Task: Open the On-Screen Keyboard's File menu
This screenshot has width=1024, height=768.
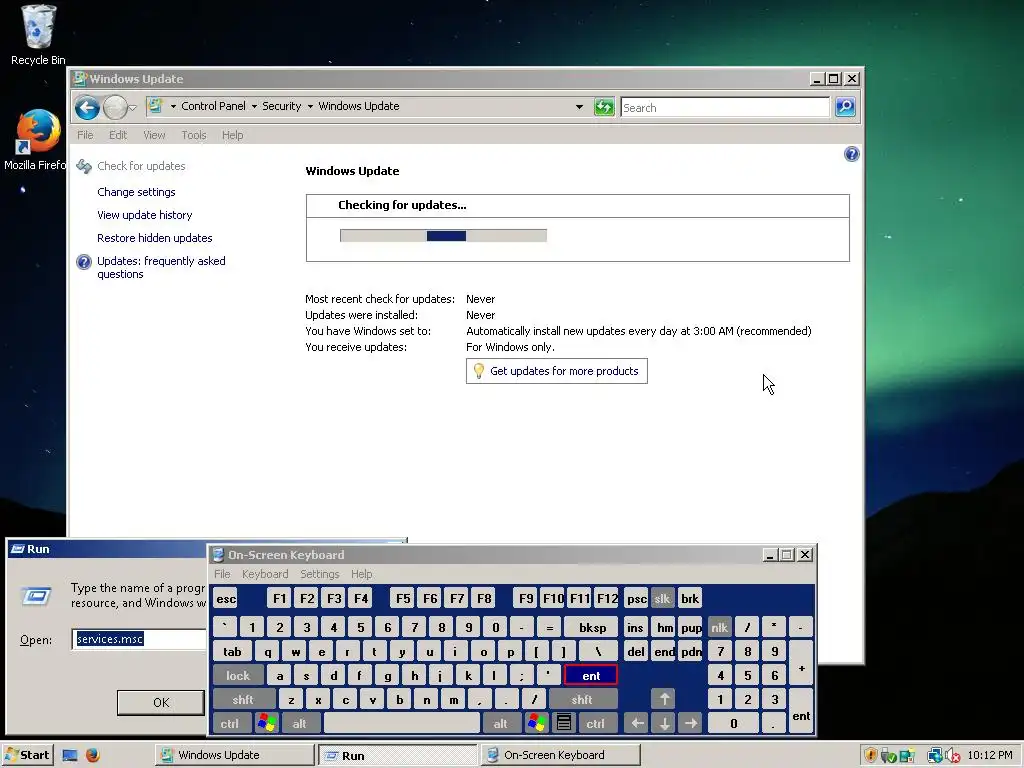Action: click(x=222, y=574)
